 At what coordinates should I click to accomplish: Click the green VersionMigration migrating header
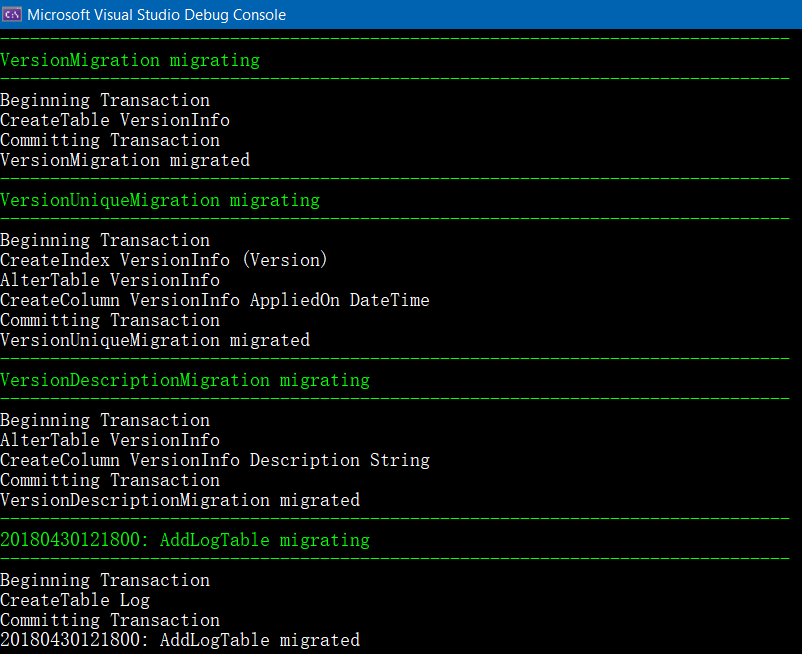click(130, 60)
